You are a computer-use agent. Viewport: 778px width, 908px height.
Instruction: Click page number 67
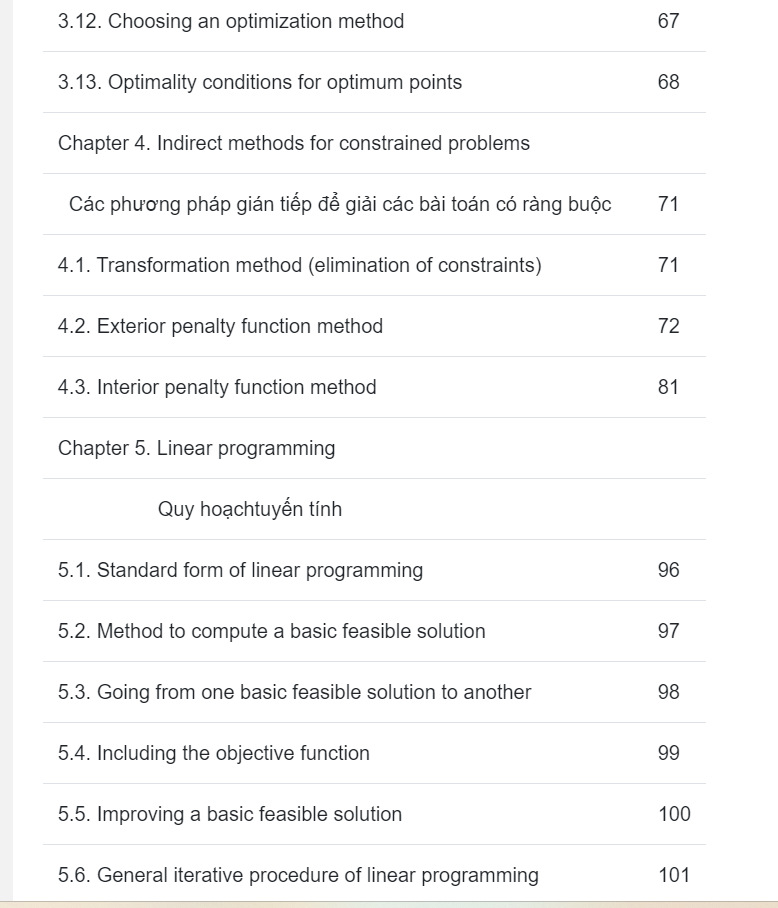point(669,21)
